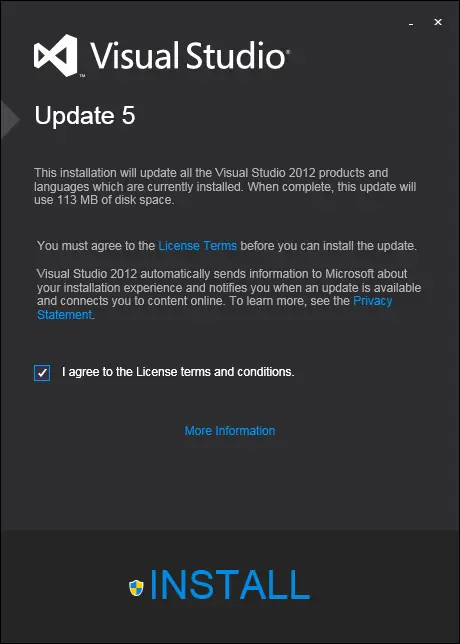Toggle via the 'I agree to the License terms' label
The height and width of the screenshot is (644, 460).
click(x=178, y=372)
